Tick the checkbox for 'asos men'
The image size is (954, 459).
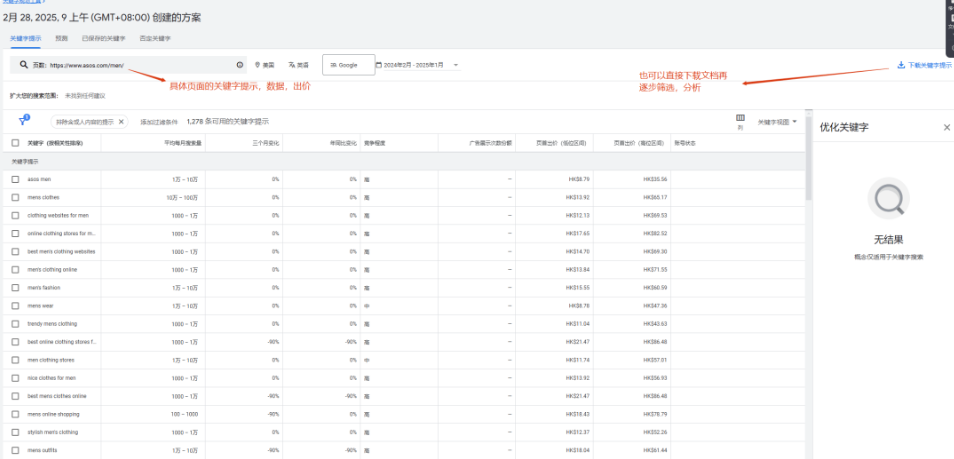point(16,179)
